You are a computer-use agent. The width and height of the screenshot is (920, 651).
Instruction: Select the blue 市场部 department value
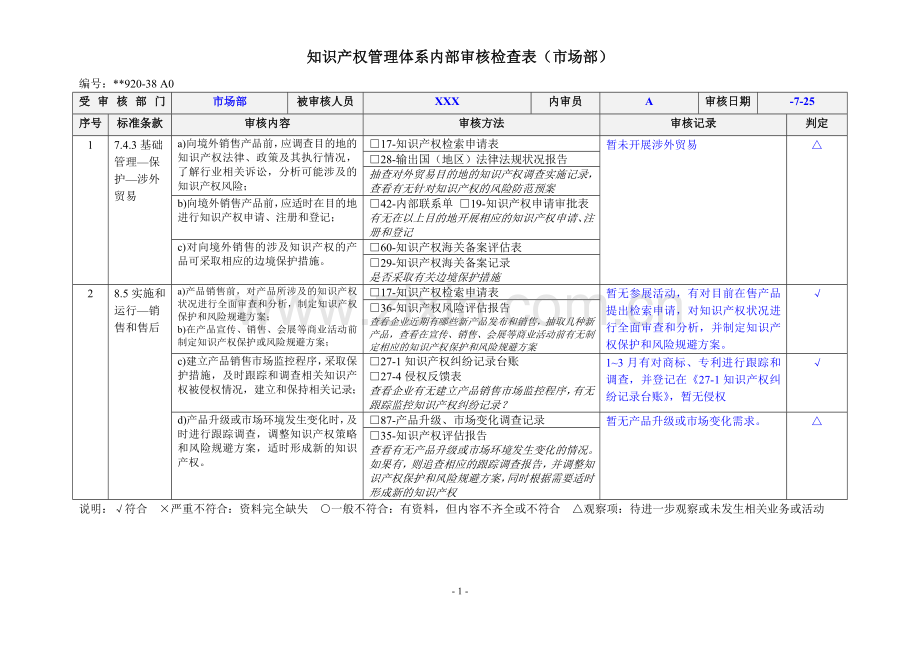(229, 101)
